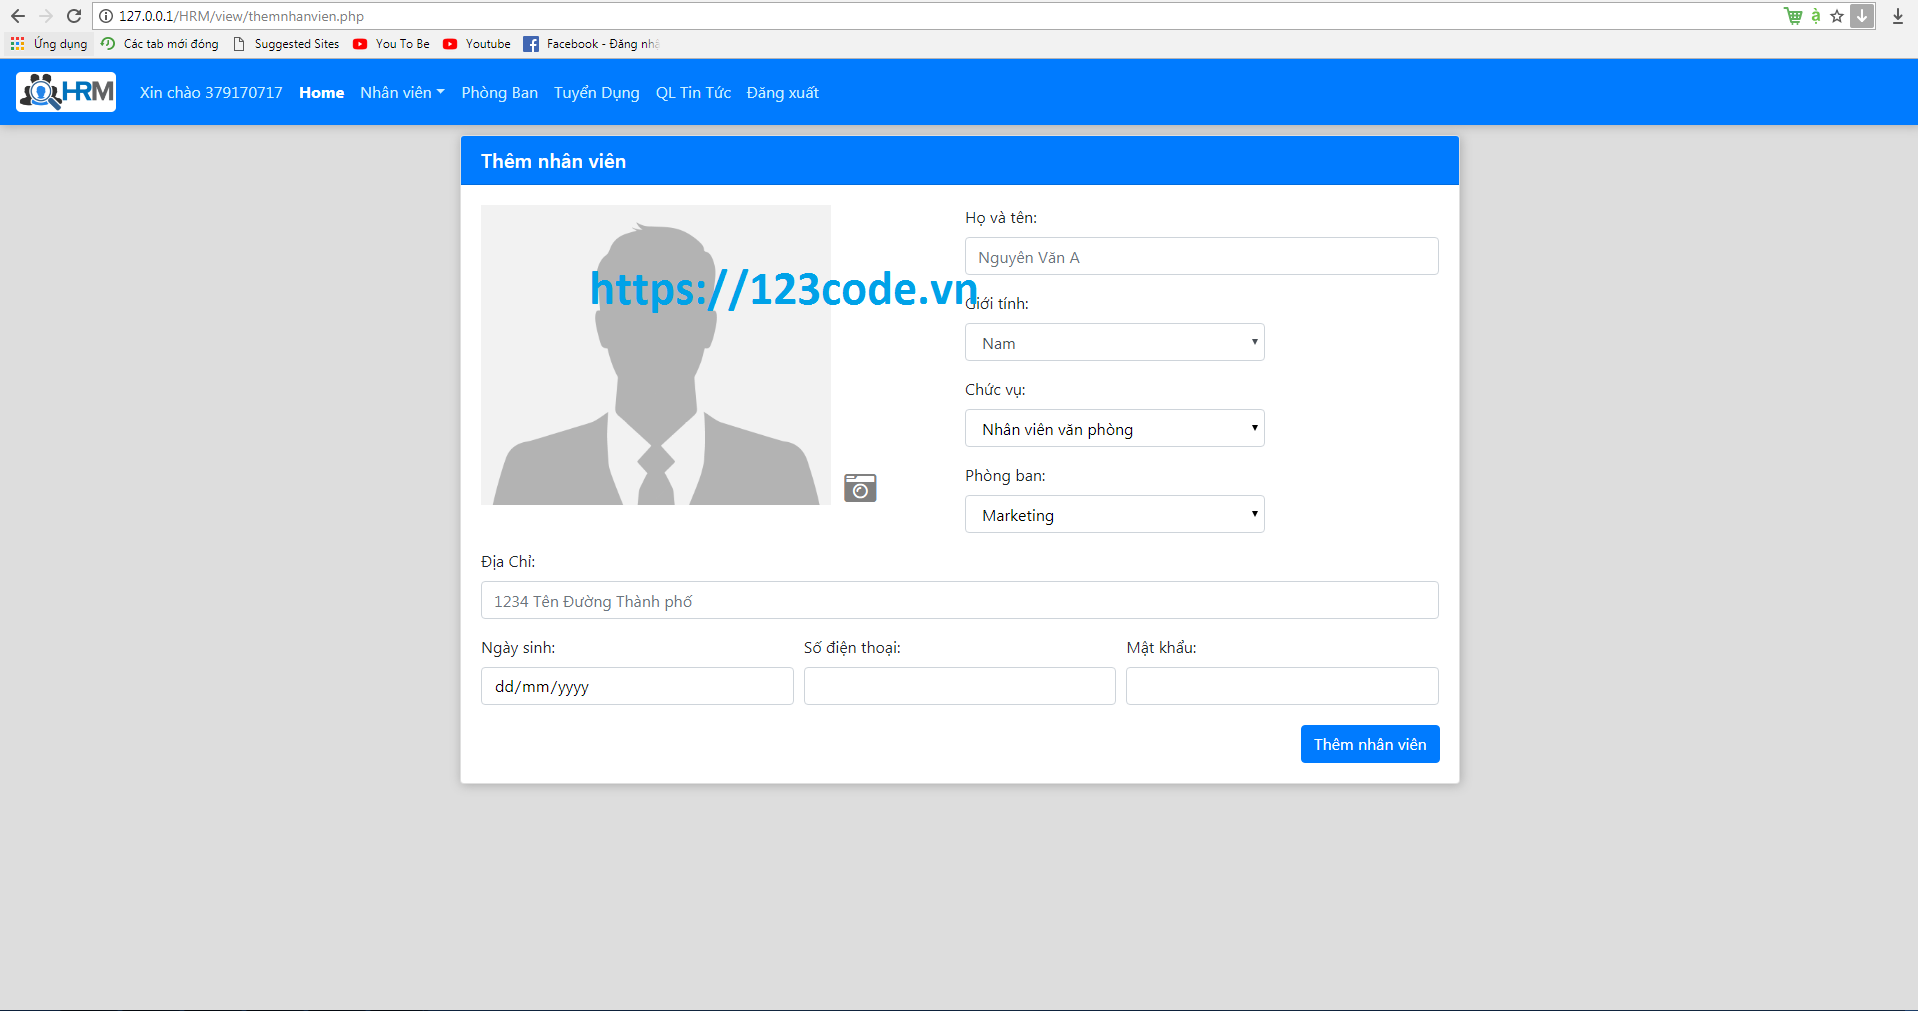Open the Youtube bookmark icon
The width and height of the screenshot is (1918, 1011).
[x=453, y=43]
